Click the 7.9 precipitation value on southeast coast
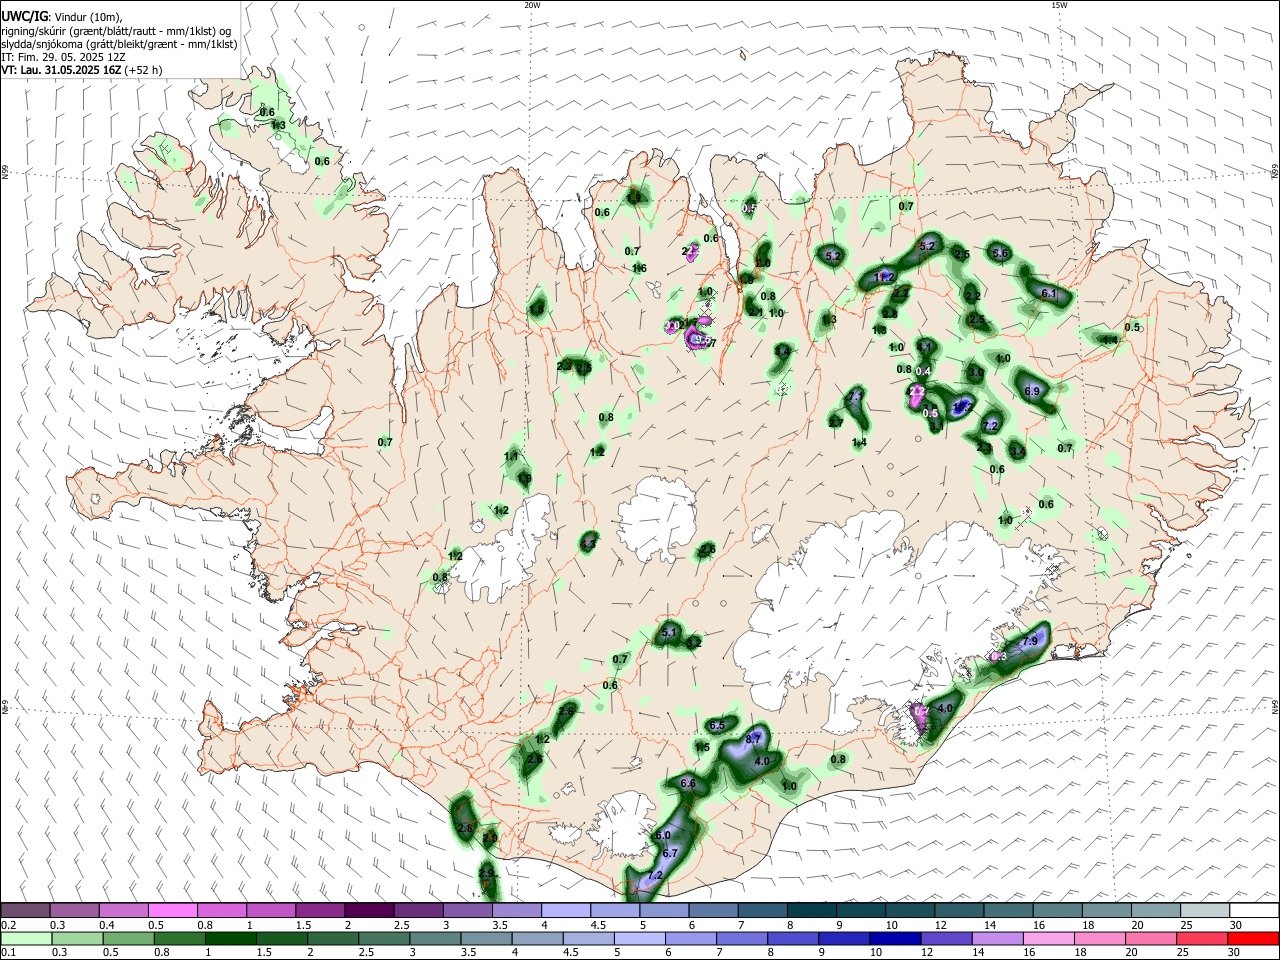This screenshot has height=960, width=1280. pos(1029,642)
